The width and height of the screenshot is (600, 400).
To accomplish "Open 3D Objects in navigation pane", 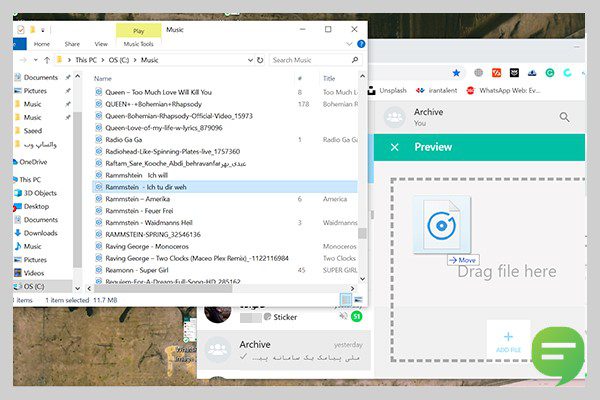I will click(40, 193).
